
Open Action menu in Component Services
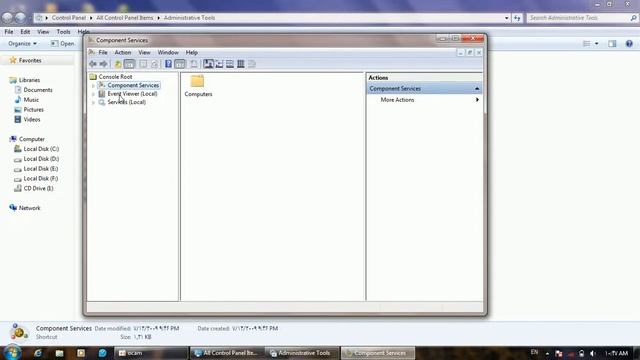123,52
